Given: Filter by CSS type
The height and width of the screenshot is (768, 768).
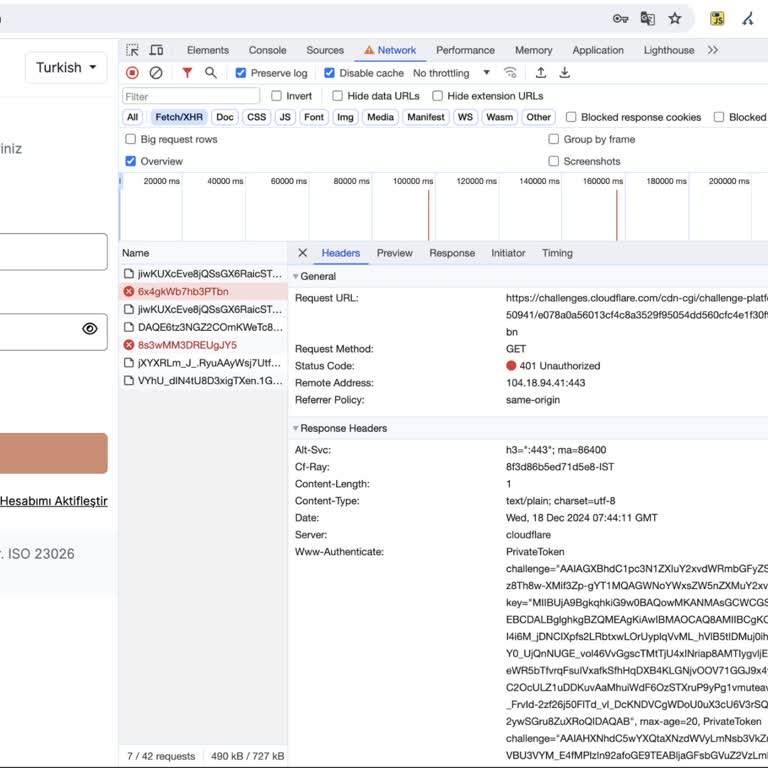Looking at the screenshot, I should (x=257, y=117).
